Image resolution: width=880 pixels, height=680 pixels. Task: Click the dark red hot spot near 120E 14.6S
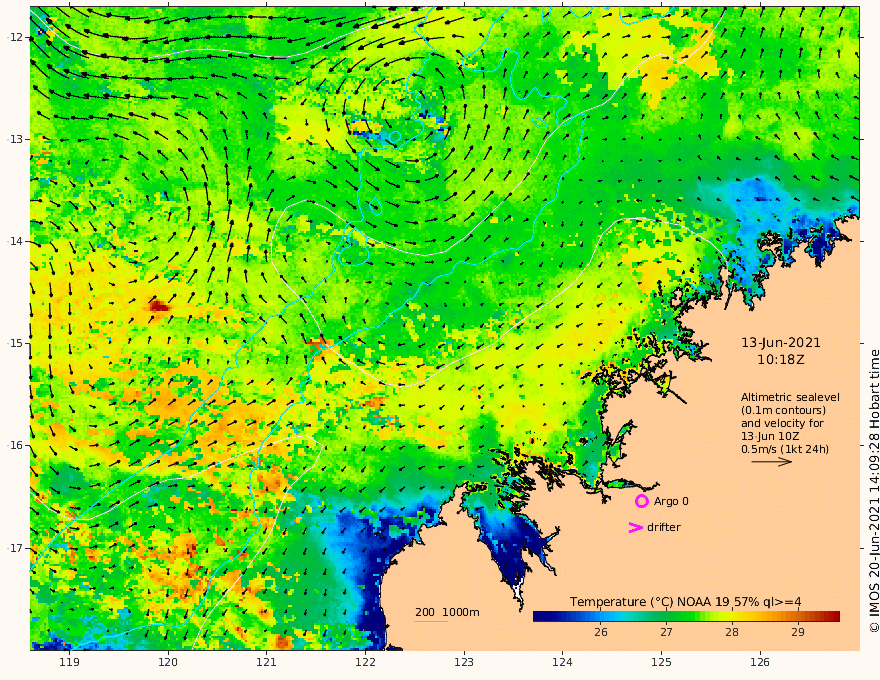click(x=159, y=306)
